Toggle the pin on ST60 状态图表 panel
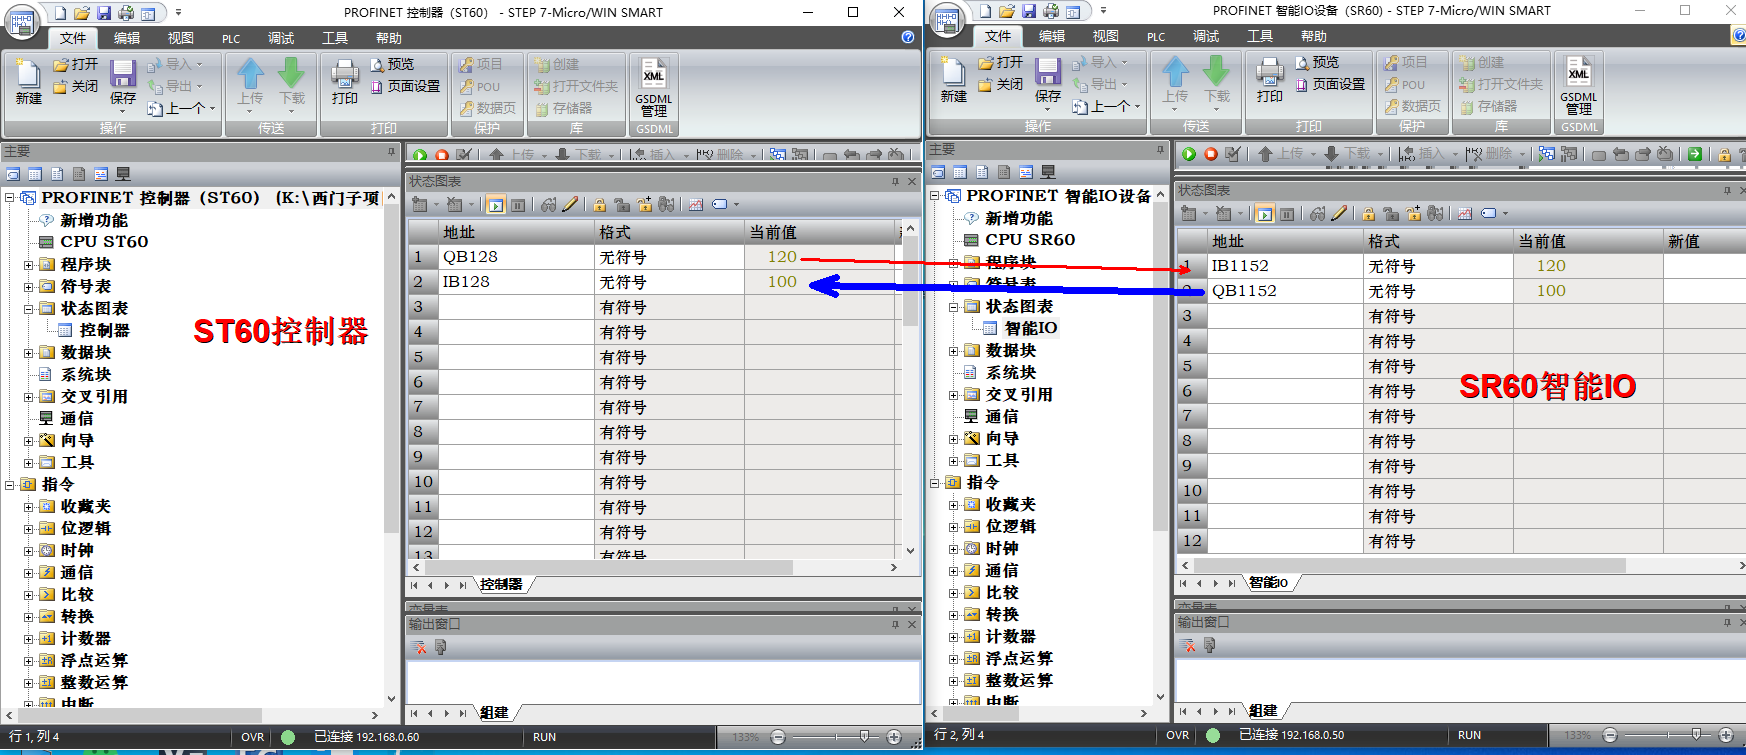The height and width of the screenshot is (755, 1746). [895, 181]
